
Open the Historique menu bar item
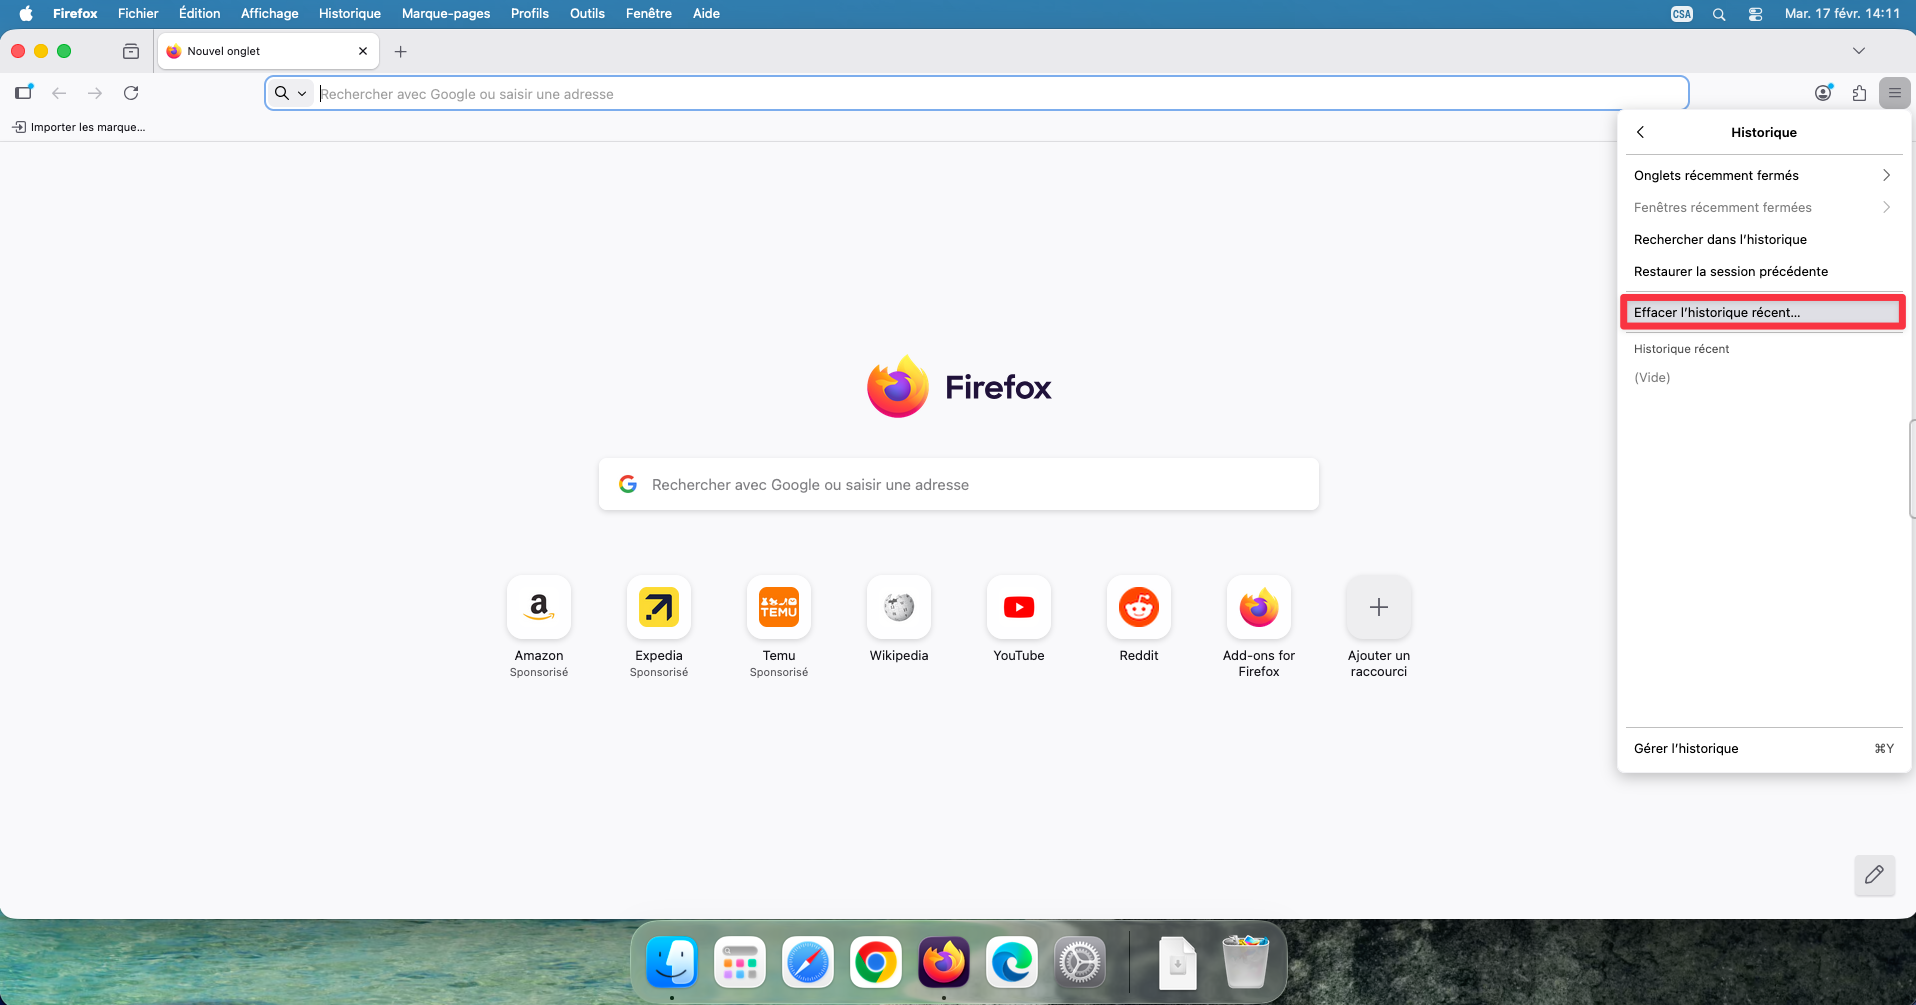click(x=349, y=13)
